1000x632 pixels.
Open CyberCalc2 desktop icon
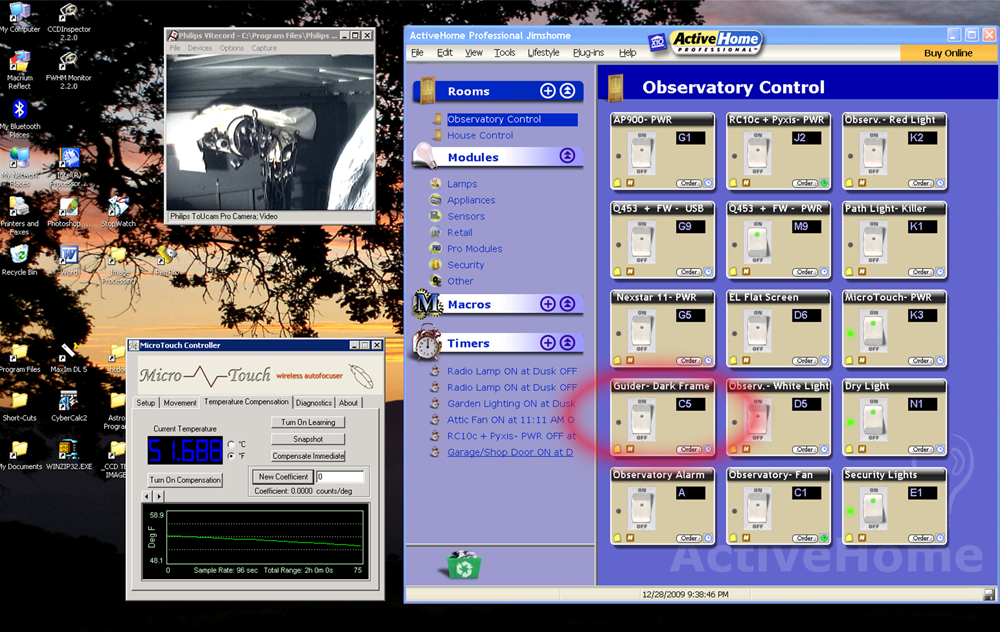69,406
